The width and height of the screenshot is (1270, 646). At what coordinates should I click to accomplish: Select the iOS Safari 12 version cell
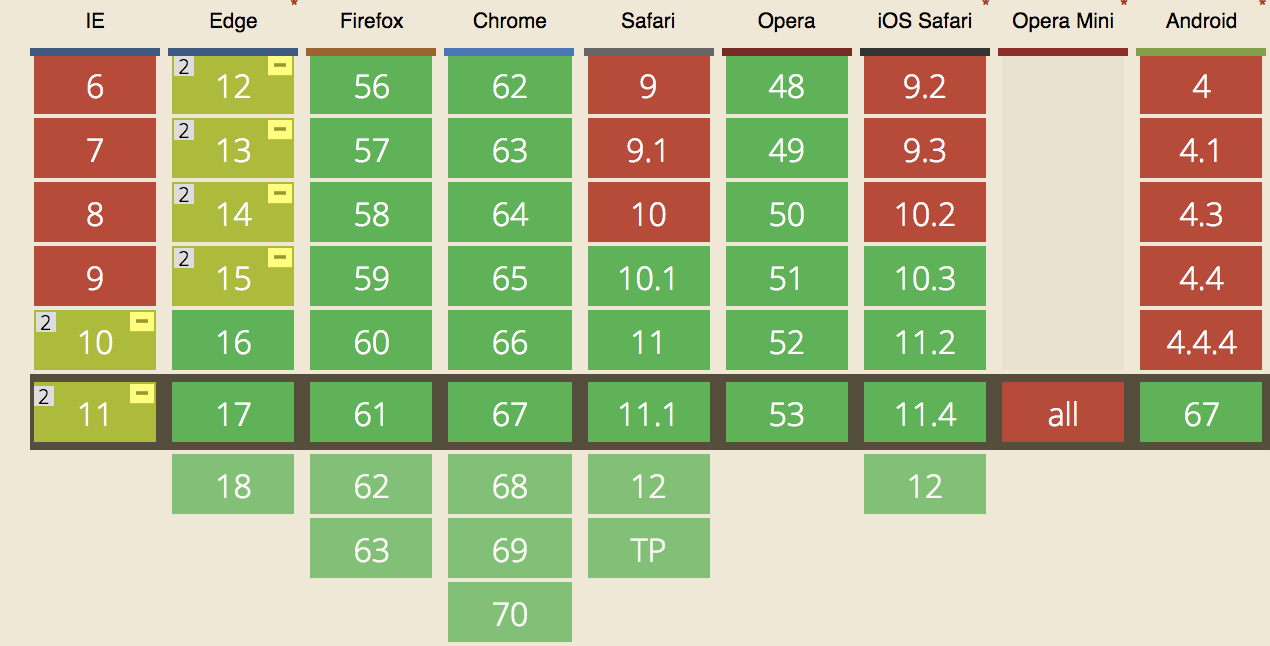925,485
